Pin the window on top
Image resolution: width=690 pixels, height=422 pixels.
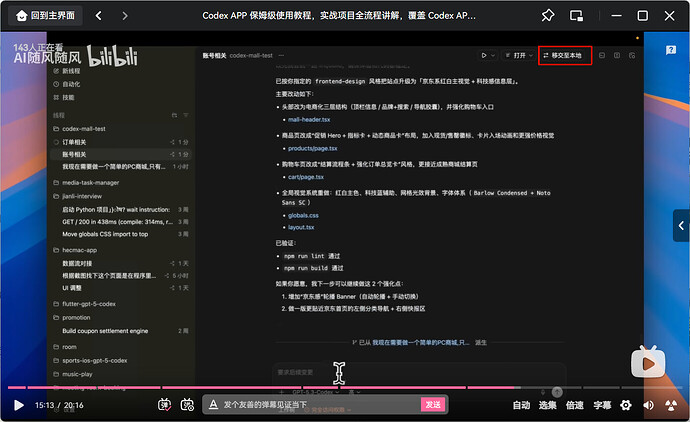point(547,16)
